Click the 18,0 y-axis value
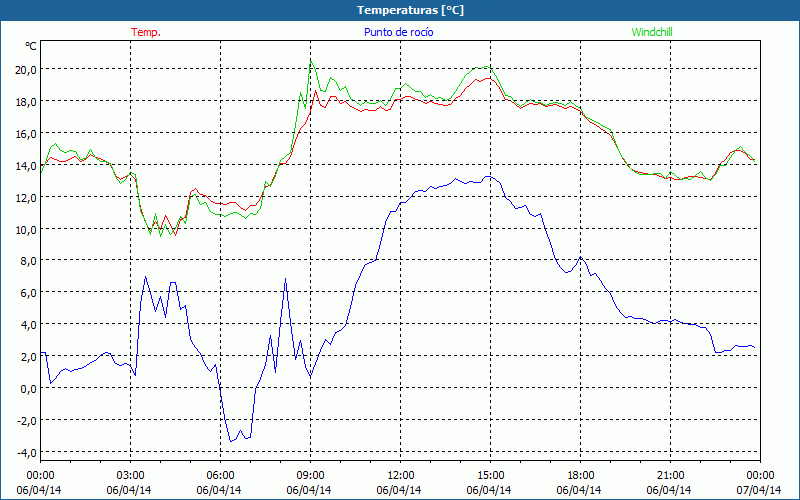 pyautogui.click(x=25, y=102)
